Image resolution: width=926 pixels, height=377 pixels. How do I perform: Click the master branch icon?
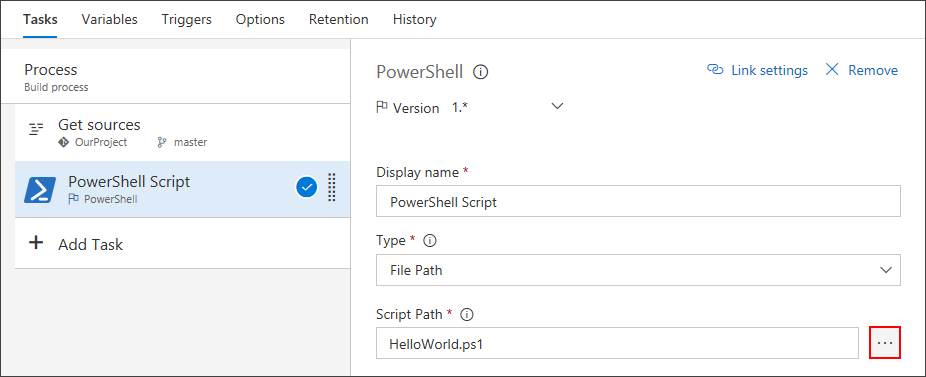coord(162,142)
